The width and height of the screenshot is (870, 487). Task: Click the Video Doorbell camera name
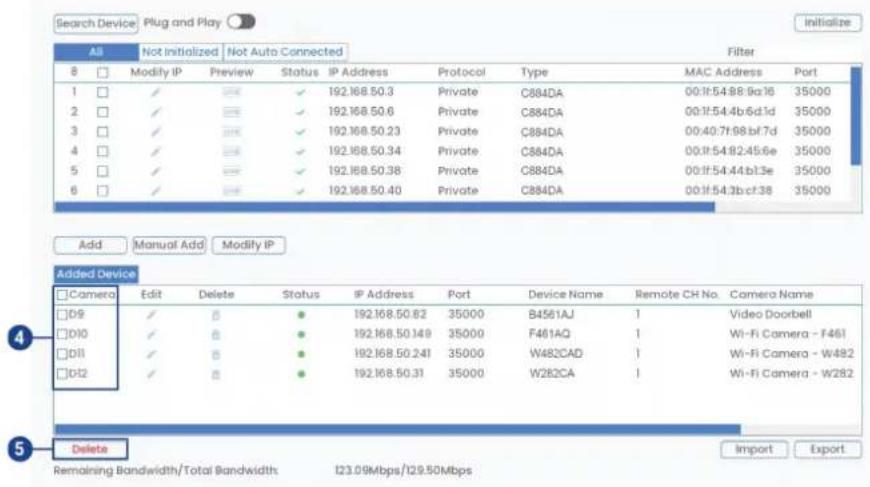pyautogui.click(x=771, y=314)
